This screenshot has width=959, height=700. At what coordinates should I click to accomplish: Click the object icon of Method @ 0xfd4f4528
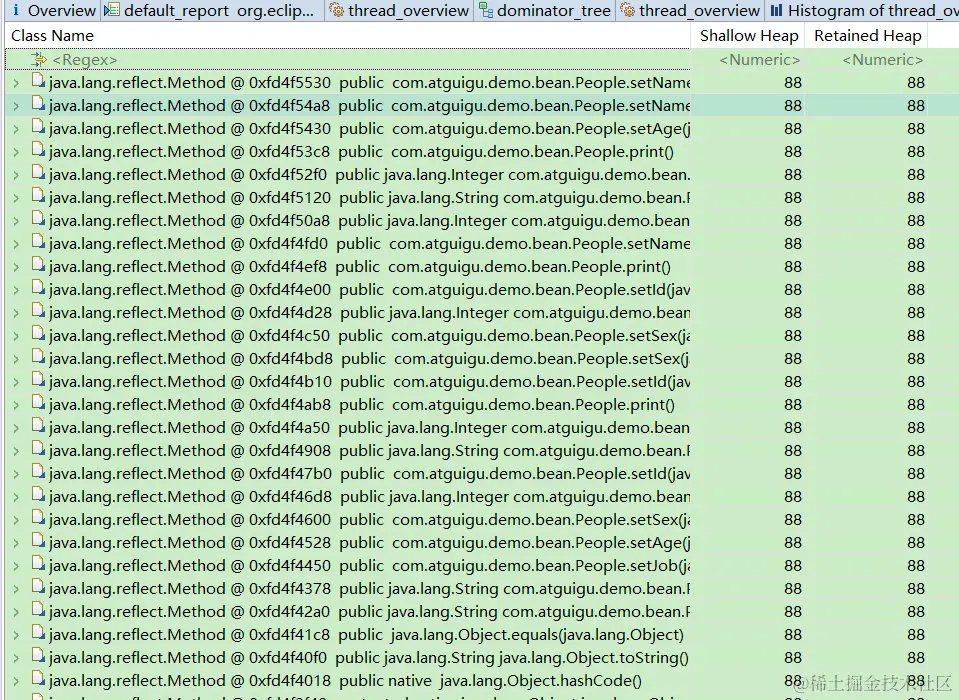click(x=39, y=542)
